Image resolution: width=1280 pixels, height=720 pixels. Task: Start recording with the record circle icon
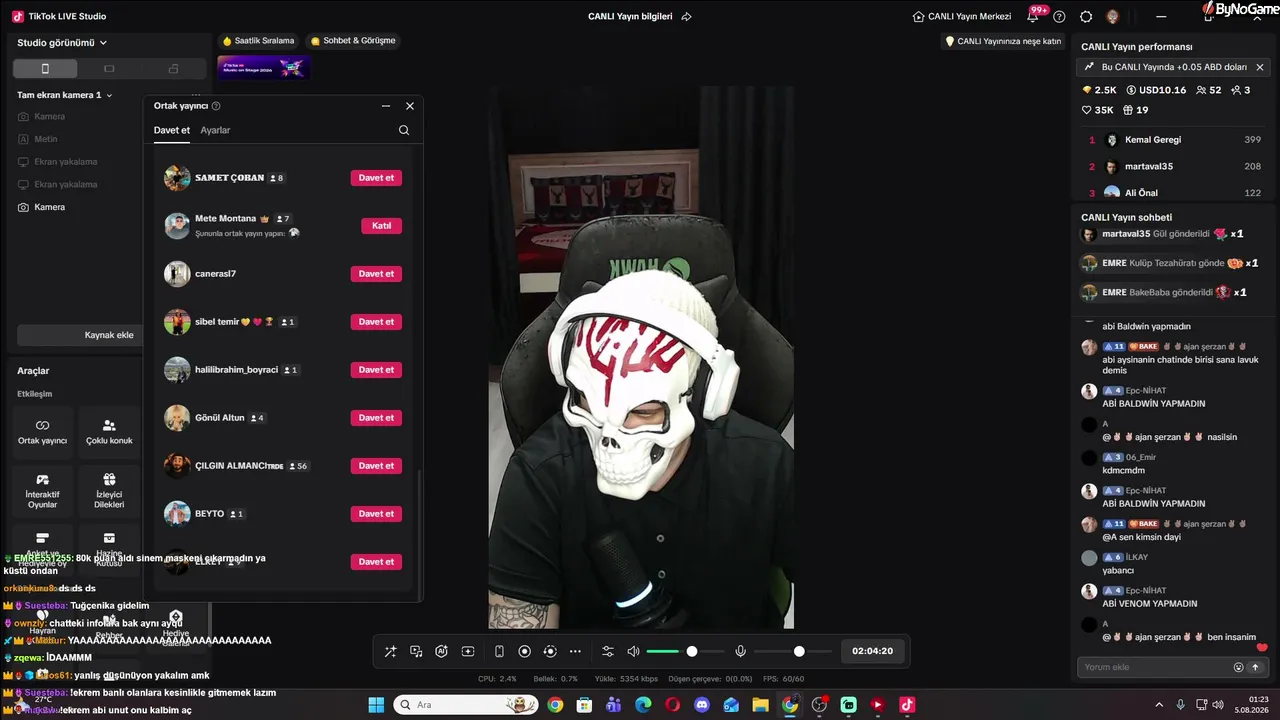pyautogui.click(x=524, y=652)
